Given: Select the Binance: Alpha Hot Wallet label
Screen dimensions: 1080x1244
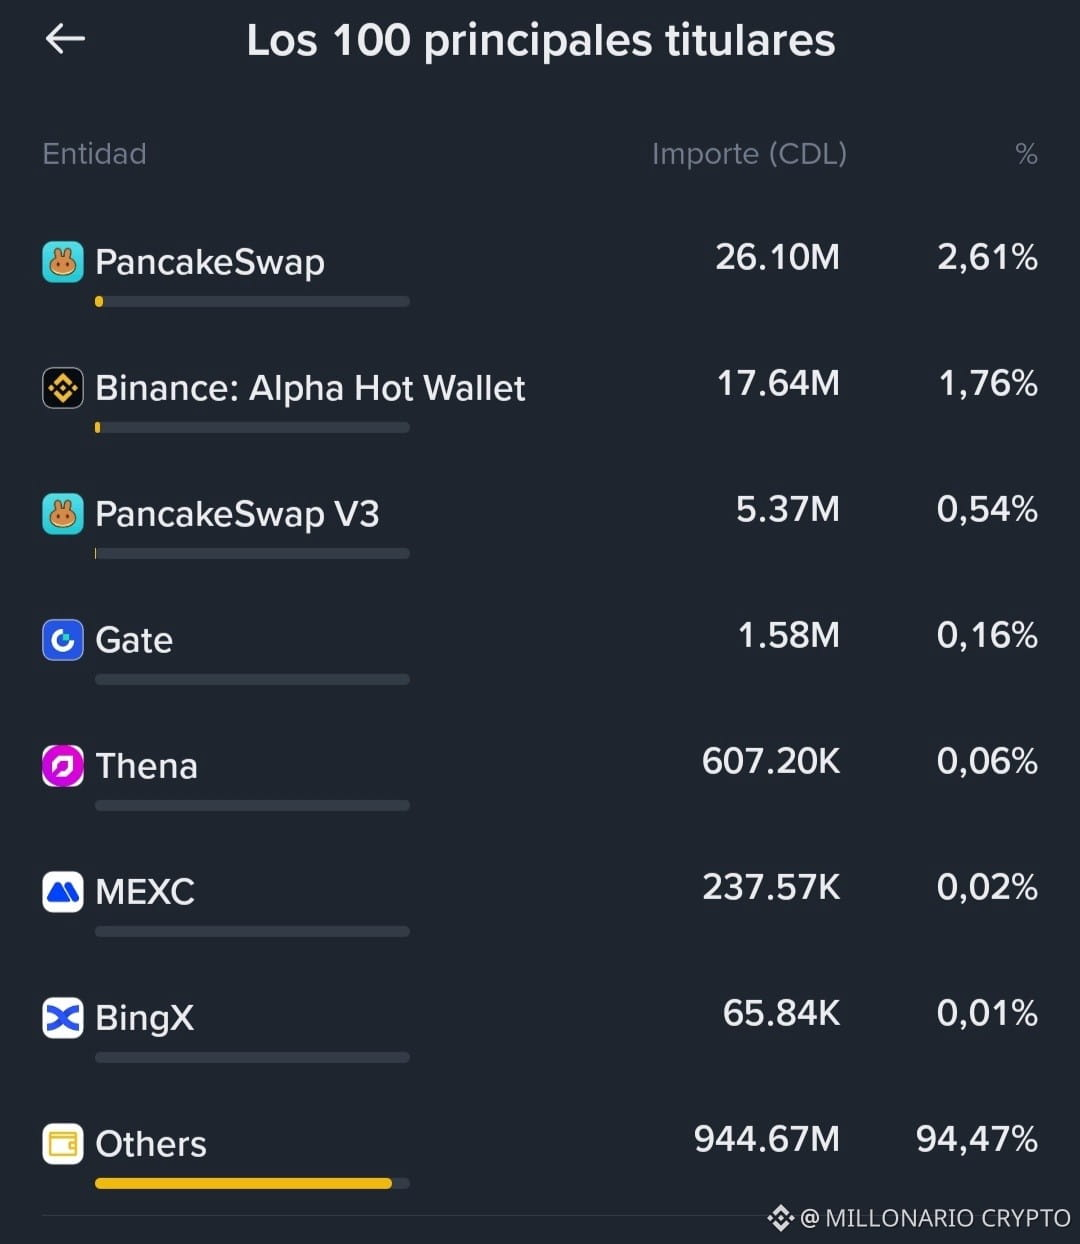Looking at the screenshot, I should click(x=310, y=388).
